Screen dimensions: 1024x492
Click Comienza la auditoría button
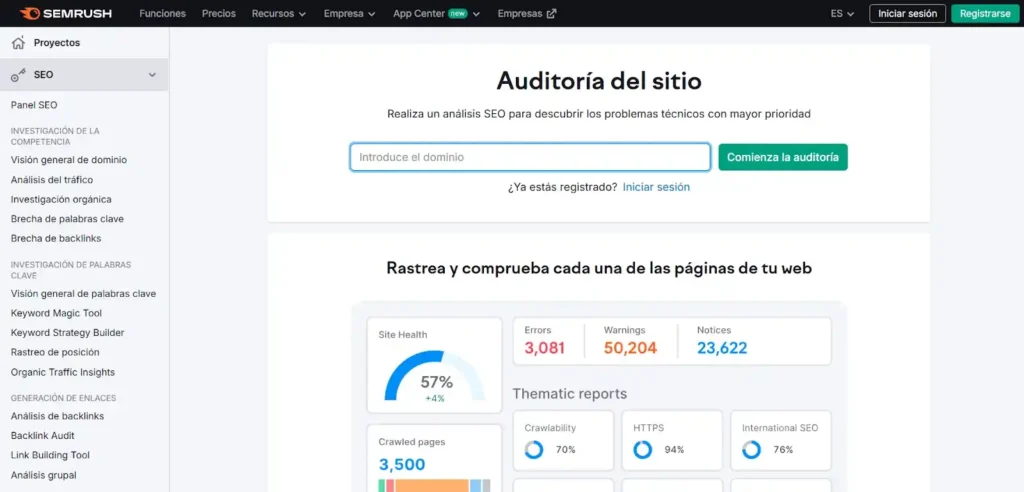pos(783,157)
